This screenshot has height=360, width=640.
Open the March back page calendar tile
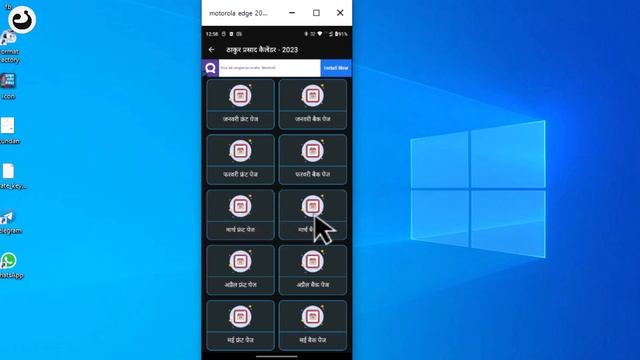[313, 215]
